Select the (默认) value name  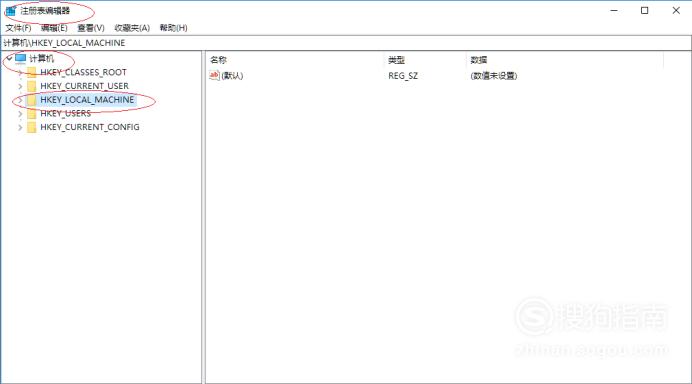(232, 76)
